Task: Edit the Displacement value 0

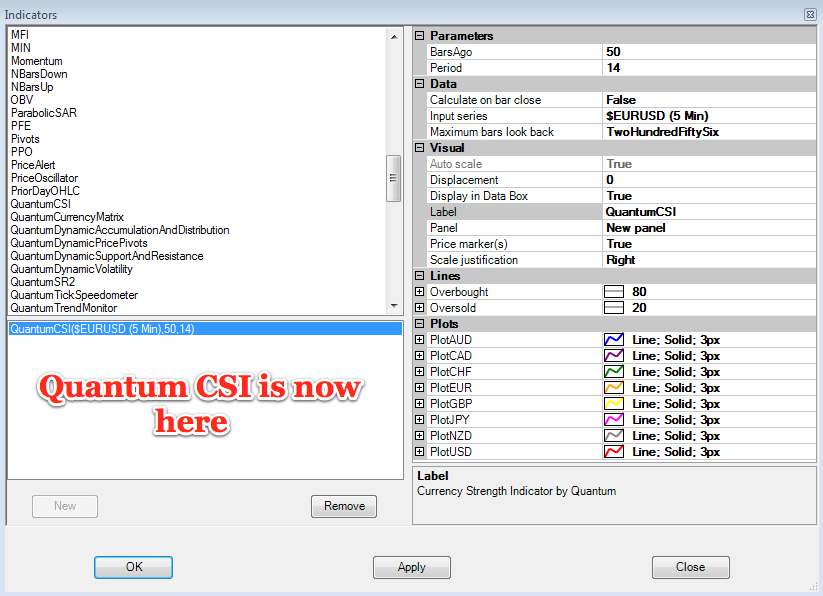Action: click(709, 179)
